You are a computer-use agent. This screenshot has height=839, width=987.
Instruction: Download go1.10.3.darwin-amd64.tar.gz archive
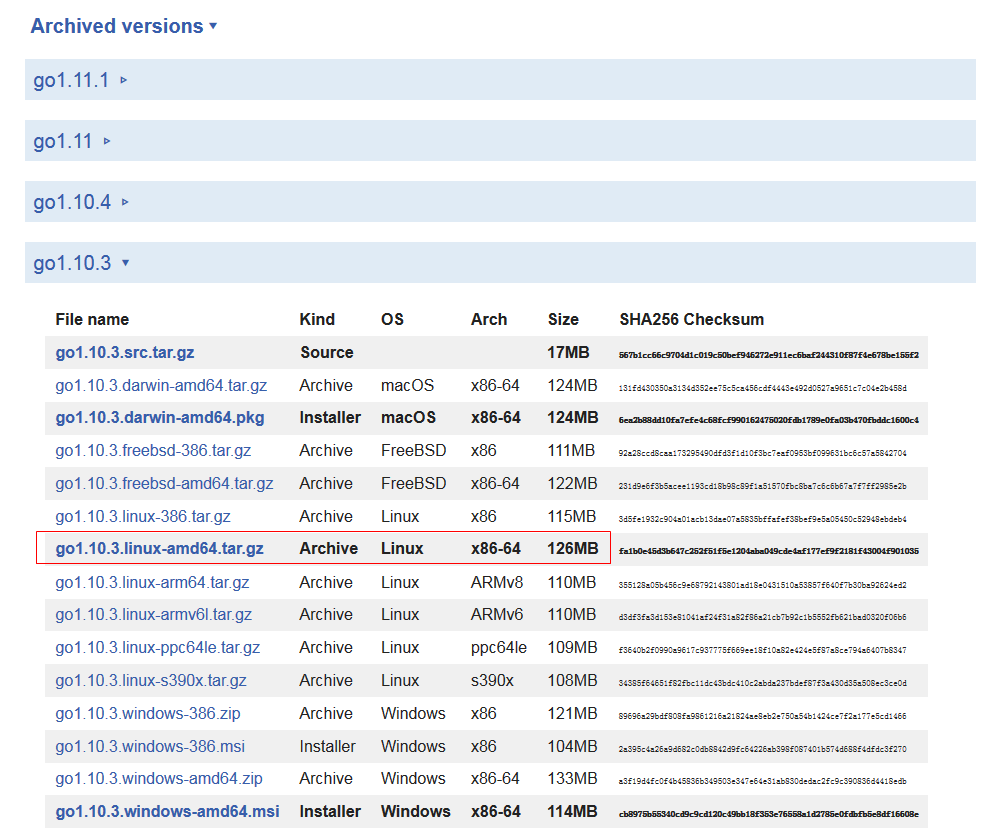click(161, 385)
